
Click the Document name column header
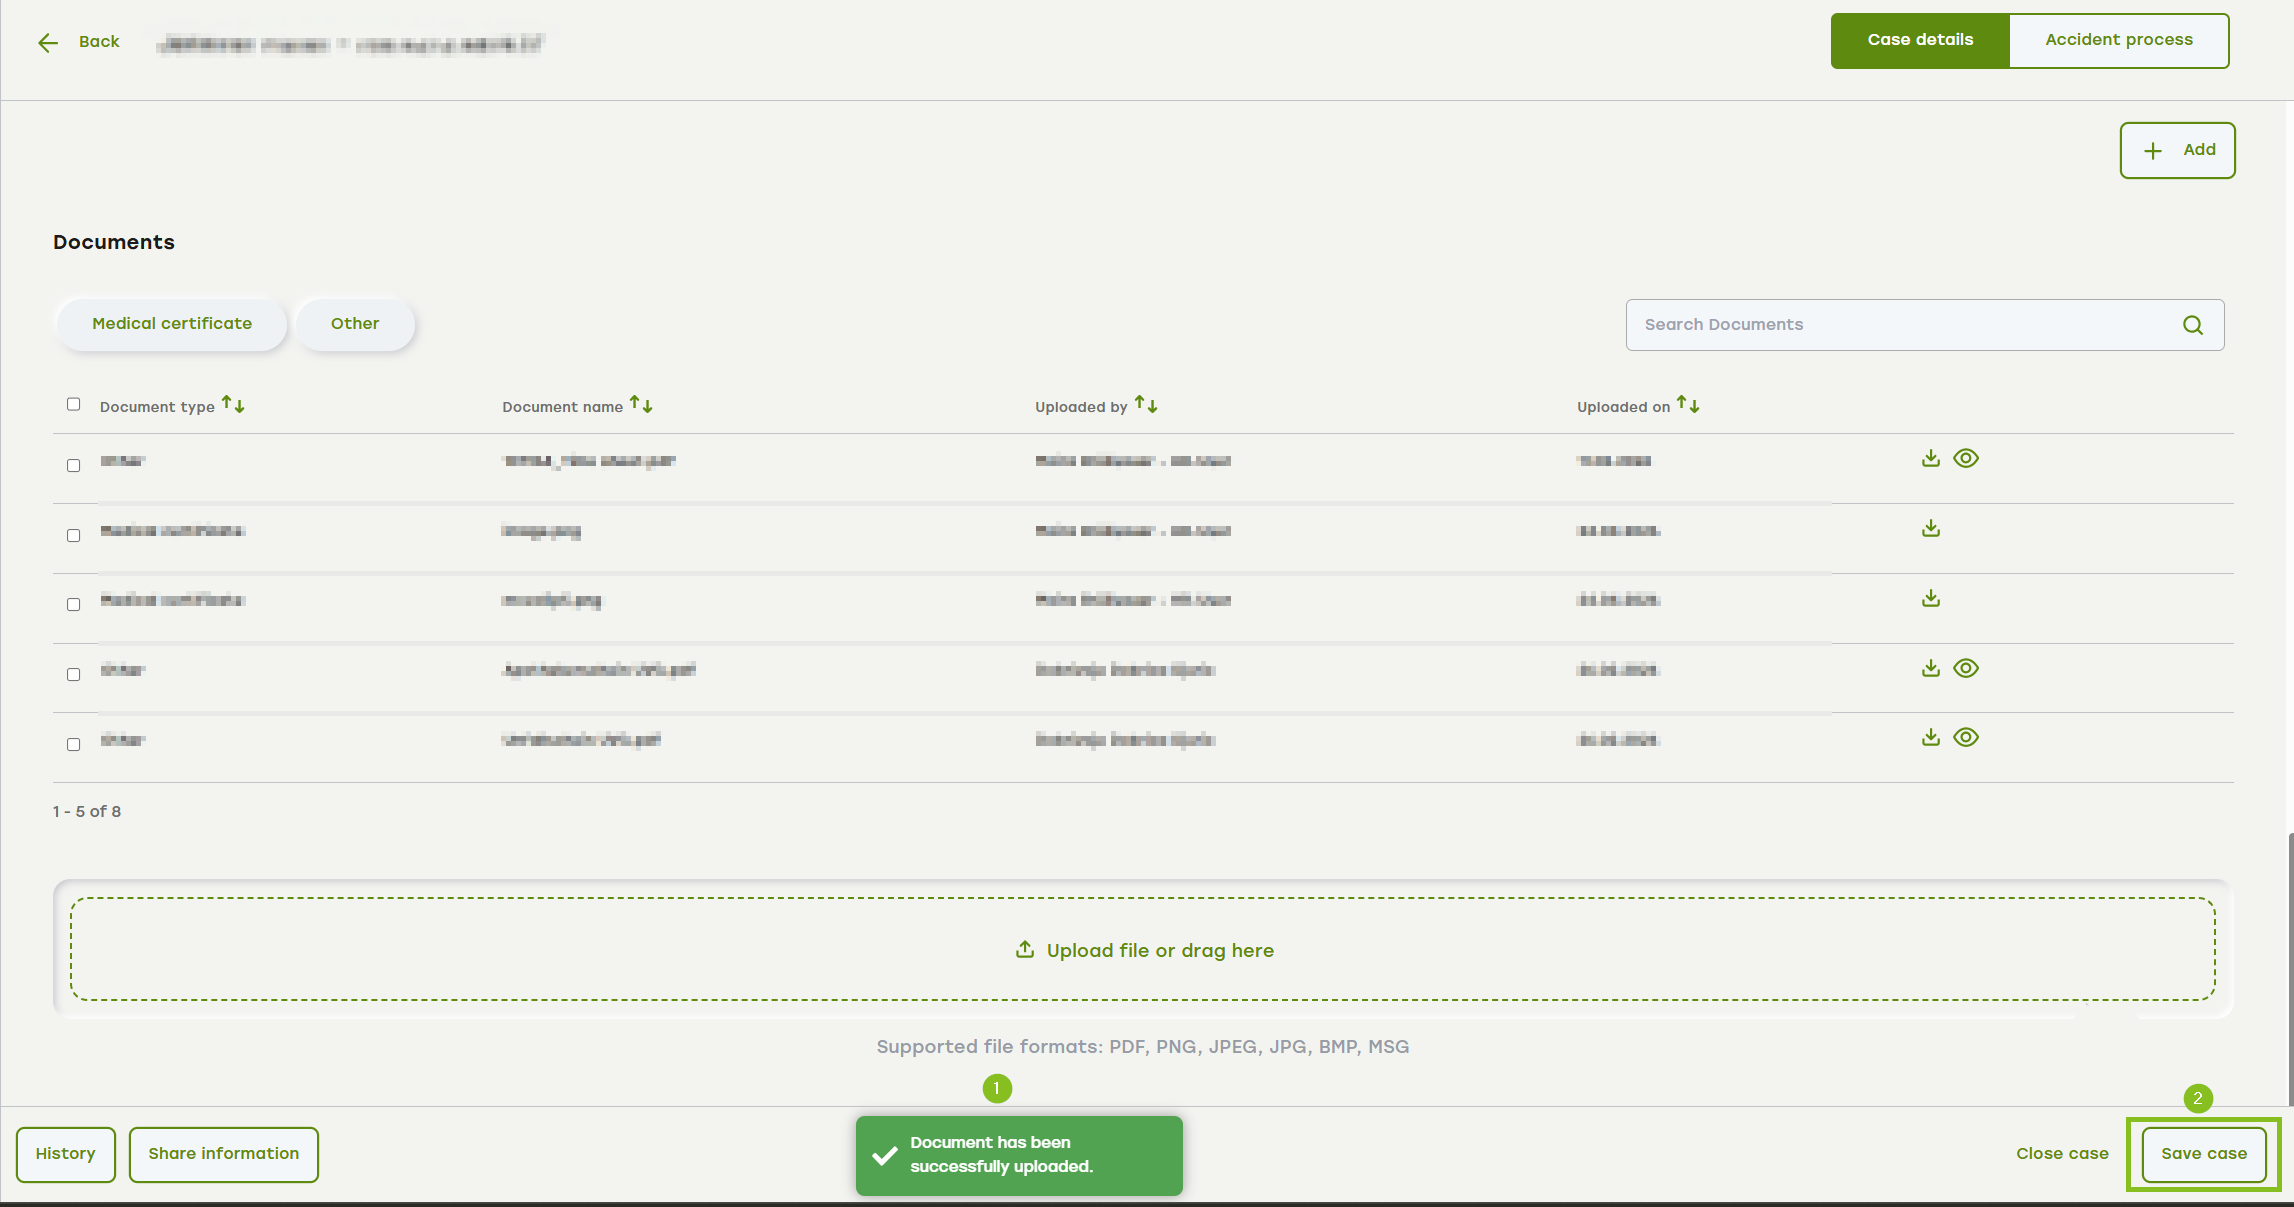(563, 407)
